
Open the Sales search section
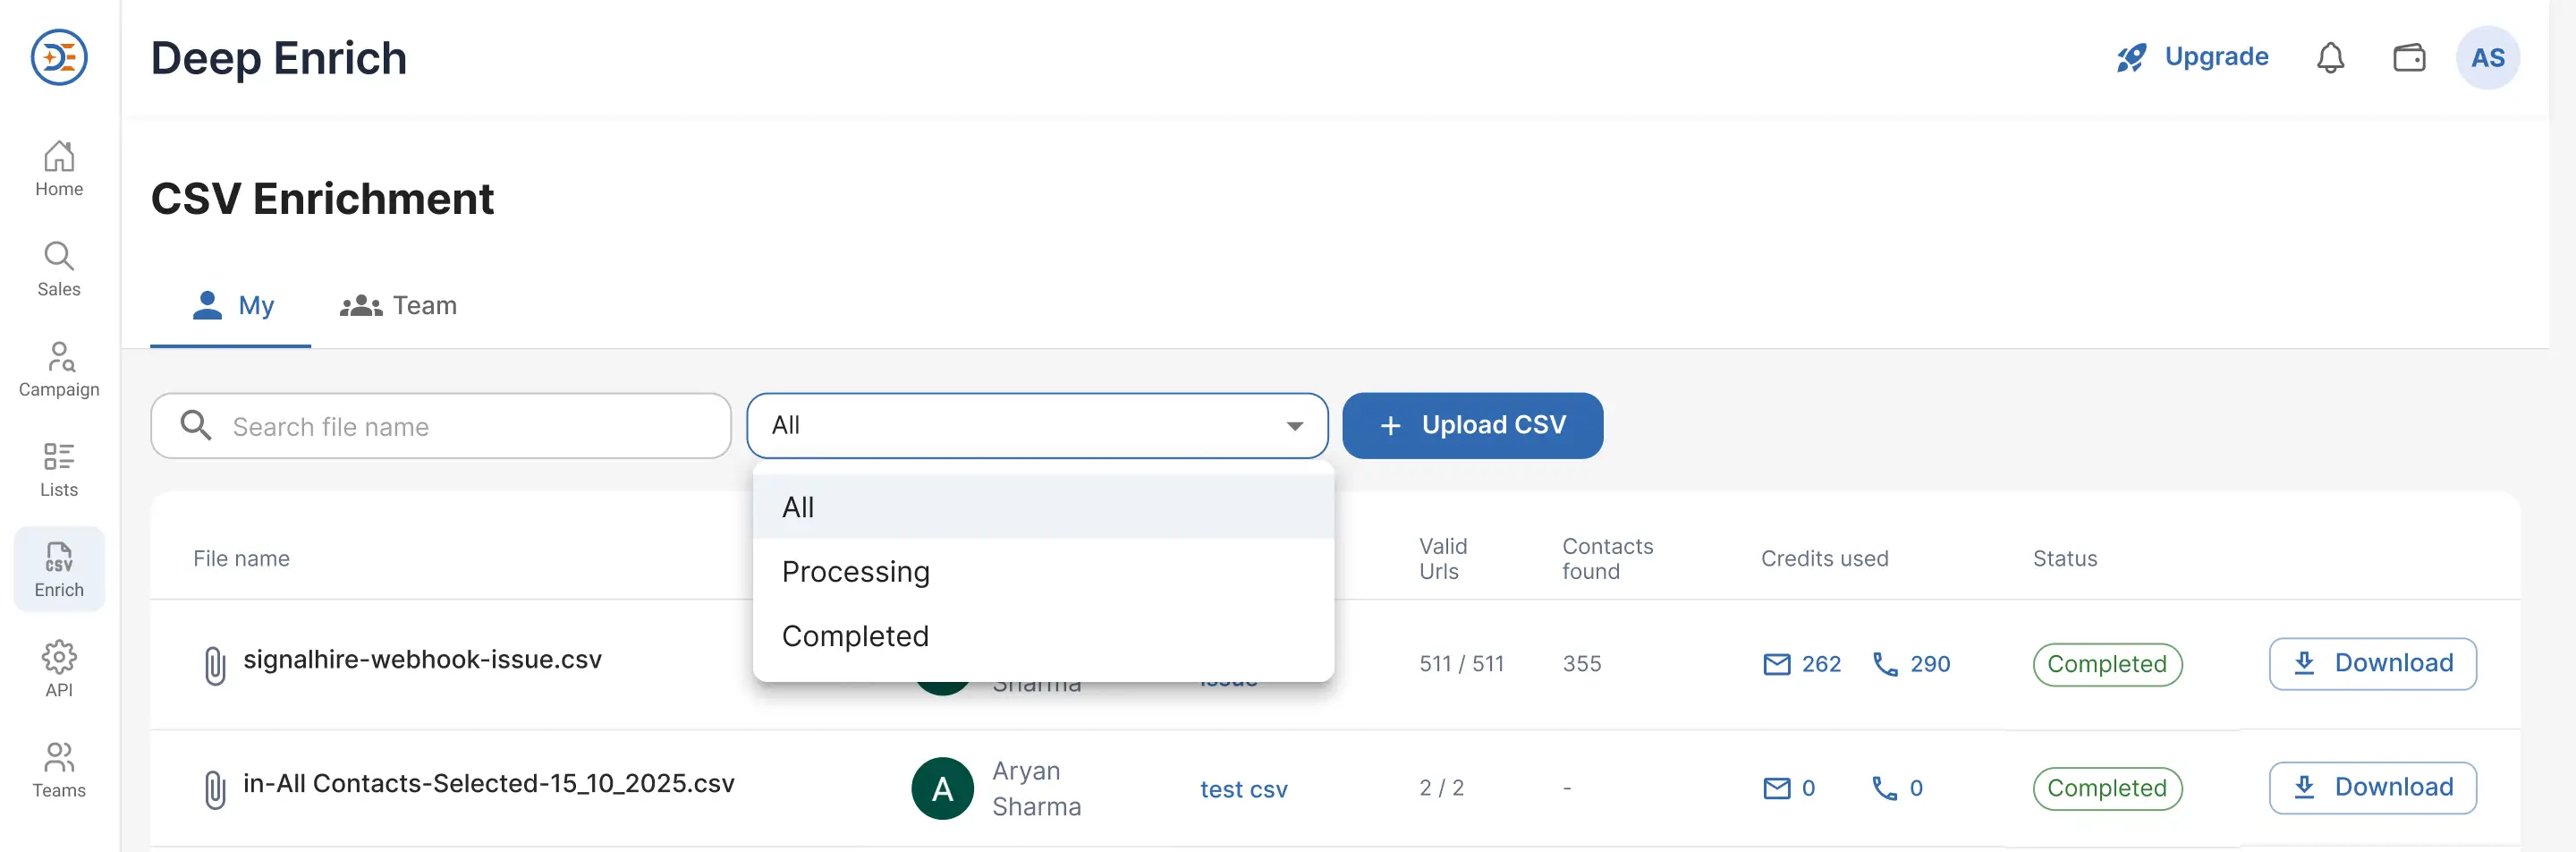(x=59, y=269)
